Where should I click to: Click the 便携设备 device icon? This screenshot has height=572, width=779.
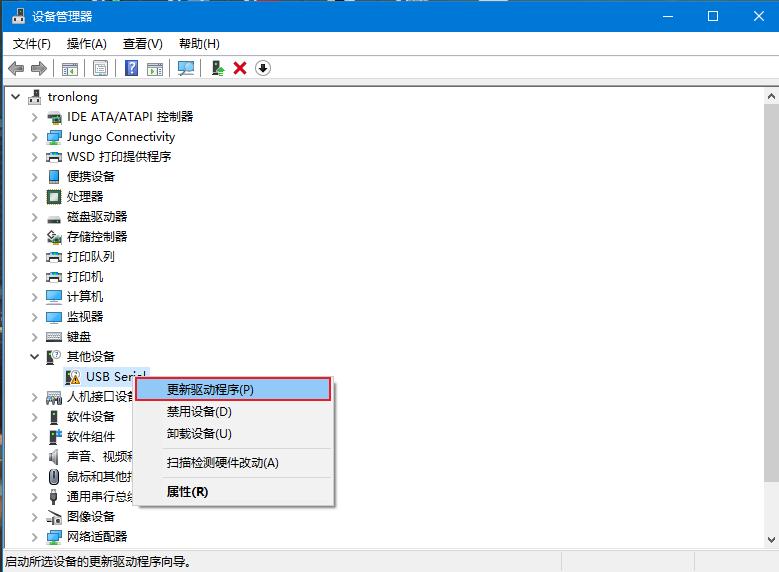point(54,177)
